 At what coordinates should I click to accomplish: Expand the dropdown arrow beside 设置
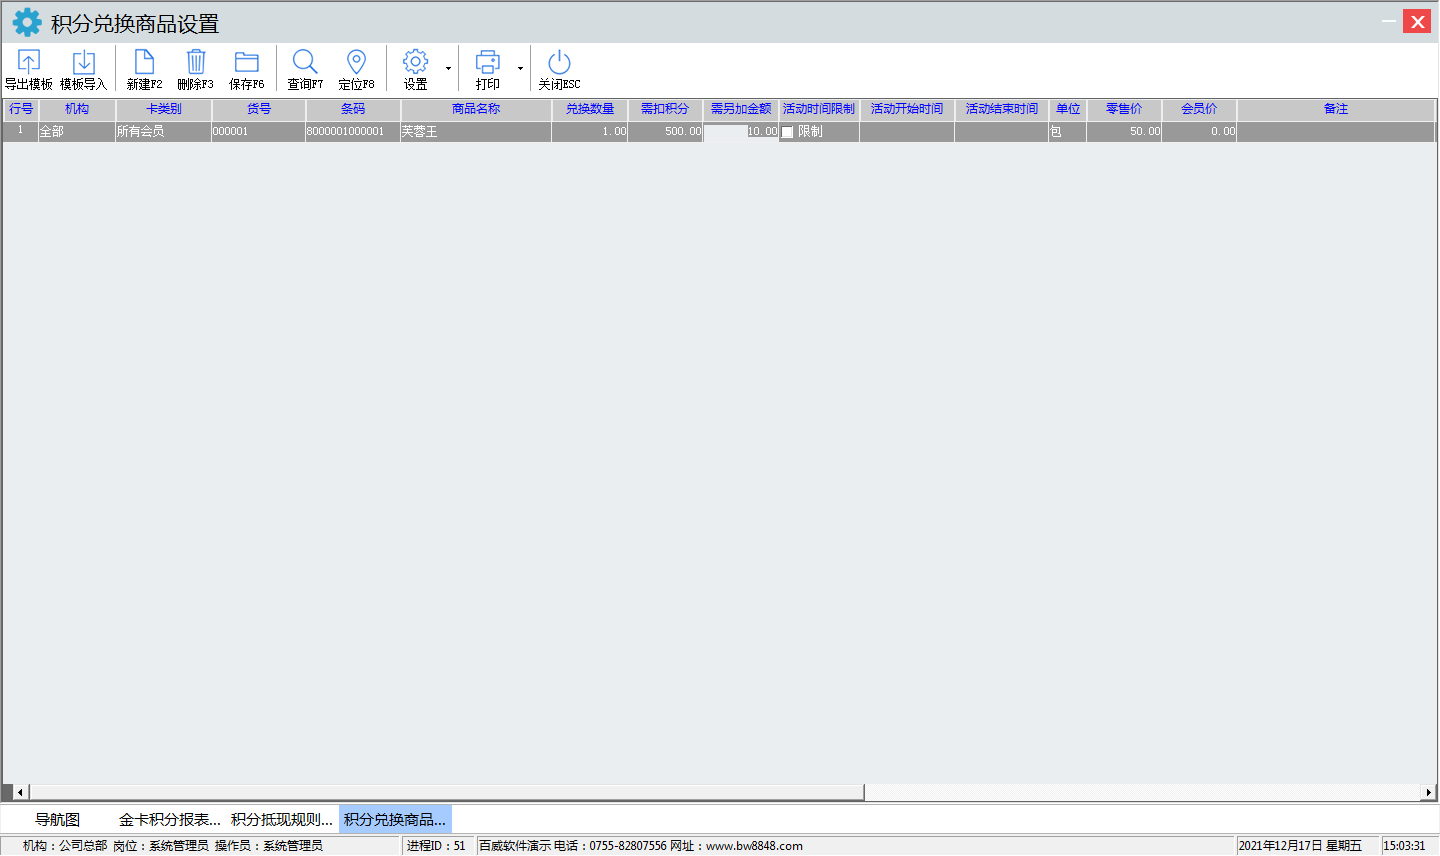click(448, 69)
